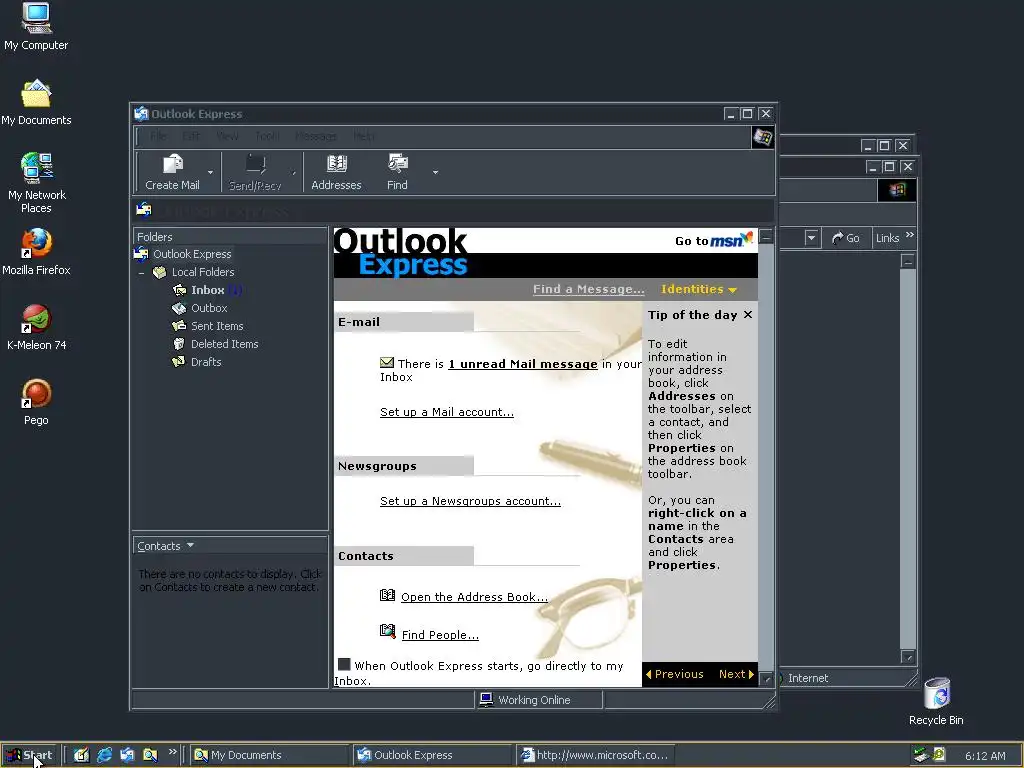Show the Next tip of the day
The height and width of the screenshot is (768, 1024).
[x=736, y=674]
